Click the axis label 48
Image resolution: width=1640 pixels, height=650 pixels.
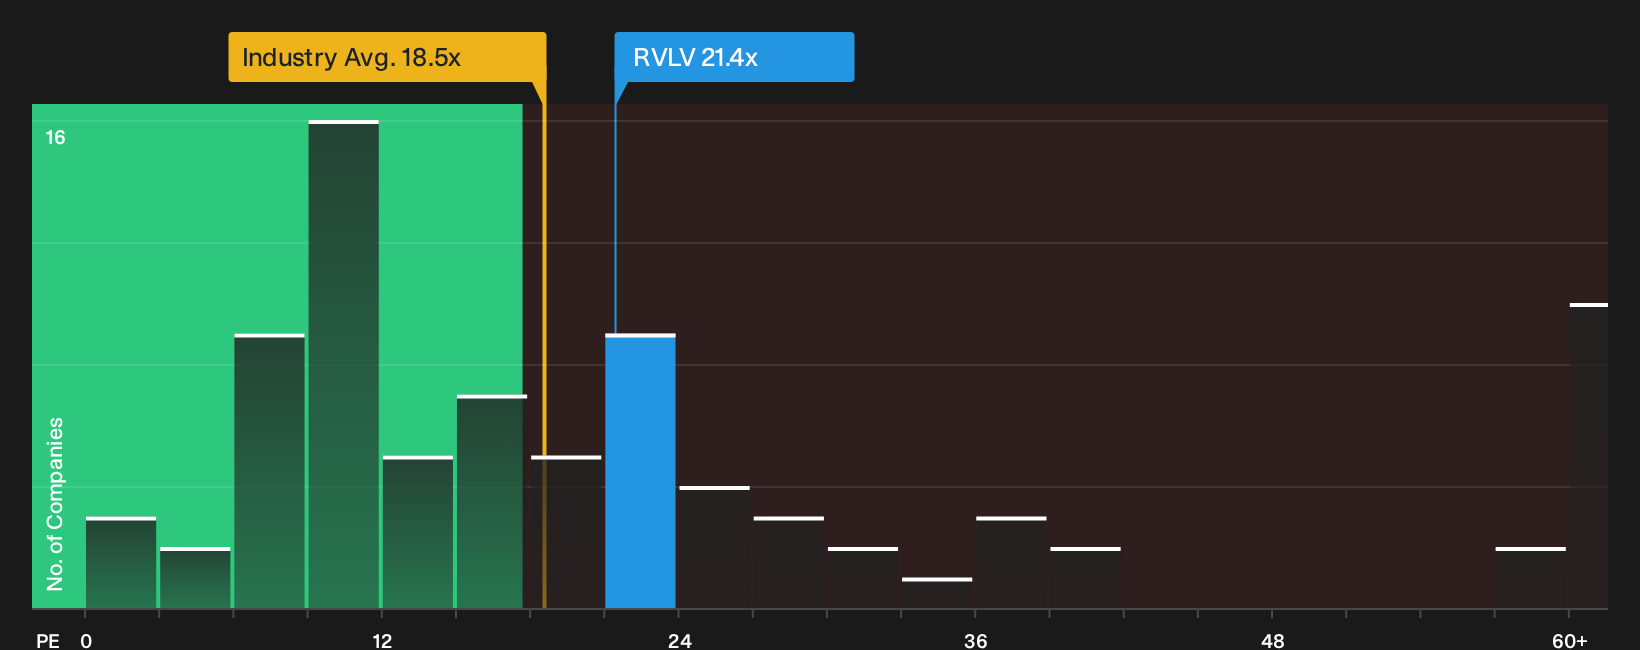[1272, 640]
